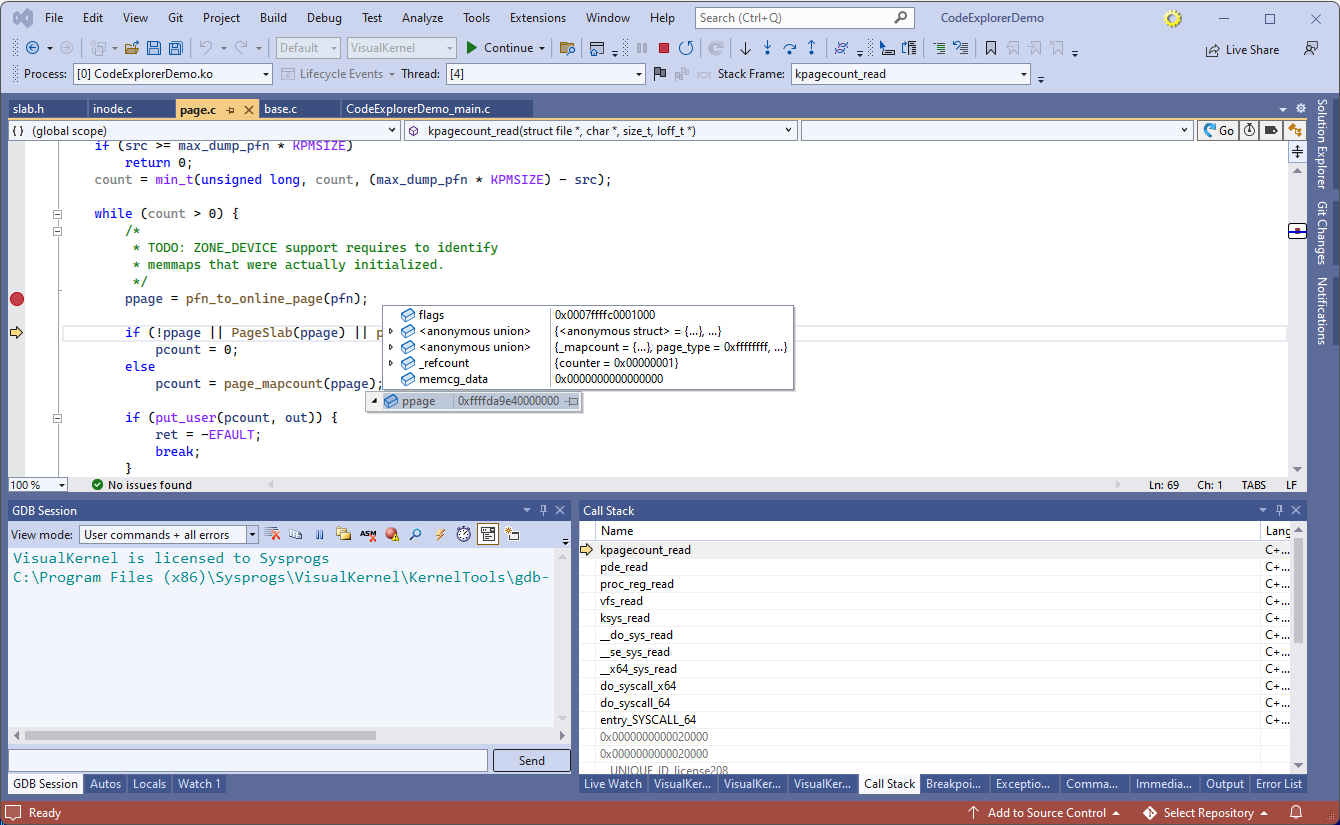Open the global scope dropdown
Image resolution: width=1340 pixels, height=825 pixels.
click(x=205, y=130)
